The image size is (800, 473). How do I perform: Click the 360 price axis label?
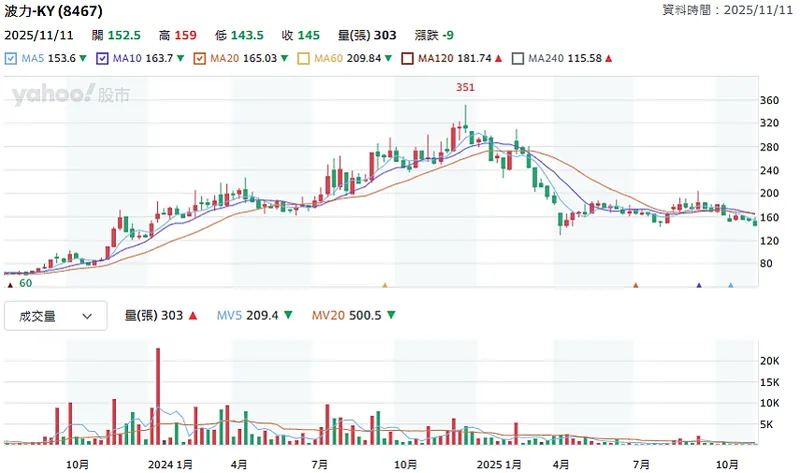tap(769, 101)
